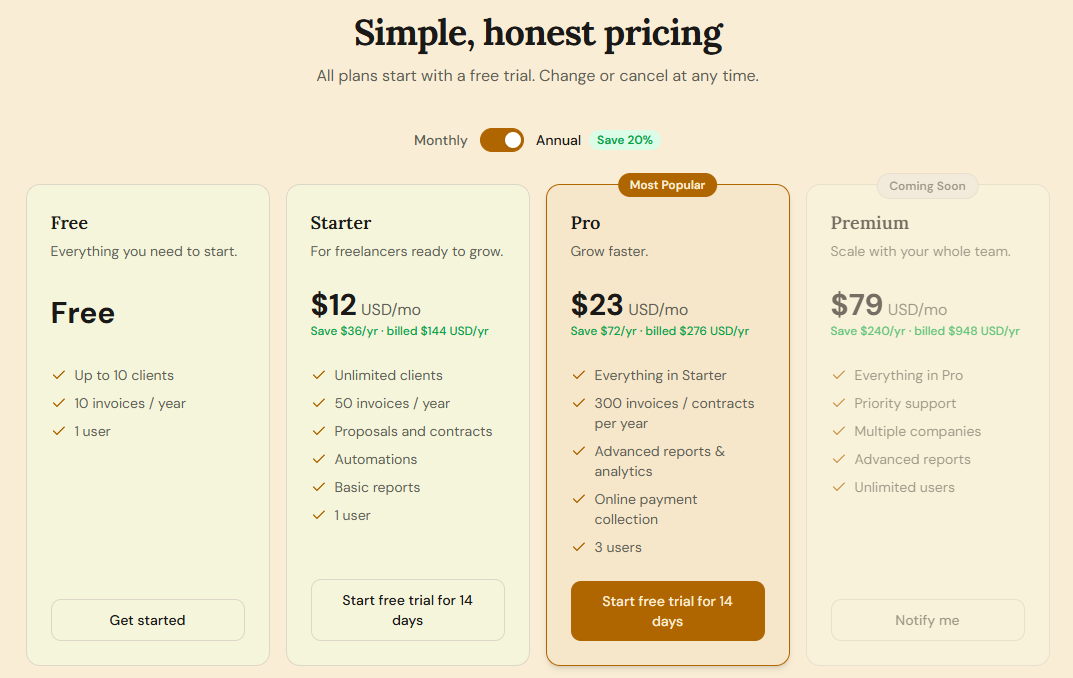Click the Notify me button
Image resolution: width=1073 pixels, height=678 pixels.
pos(928,621)
